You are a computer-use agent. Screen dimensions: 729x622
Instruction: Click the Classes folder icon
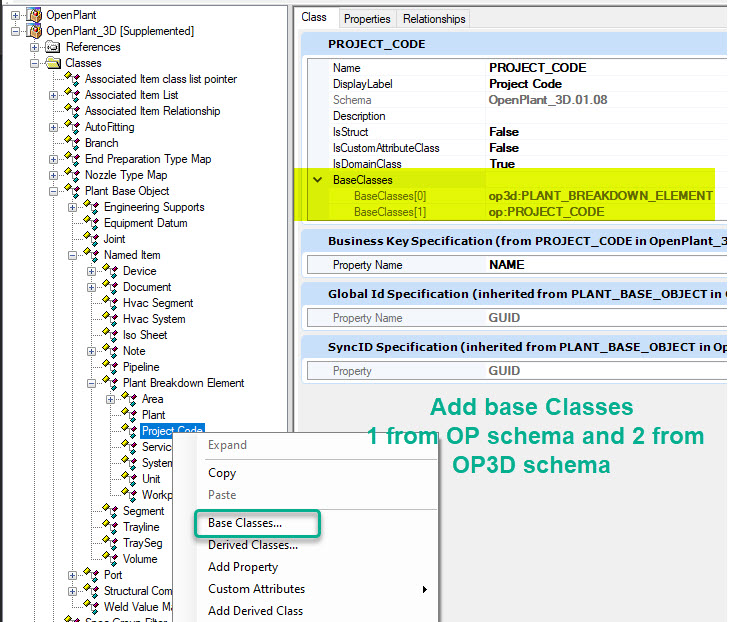tap(53, 63)
